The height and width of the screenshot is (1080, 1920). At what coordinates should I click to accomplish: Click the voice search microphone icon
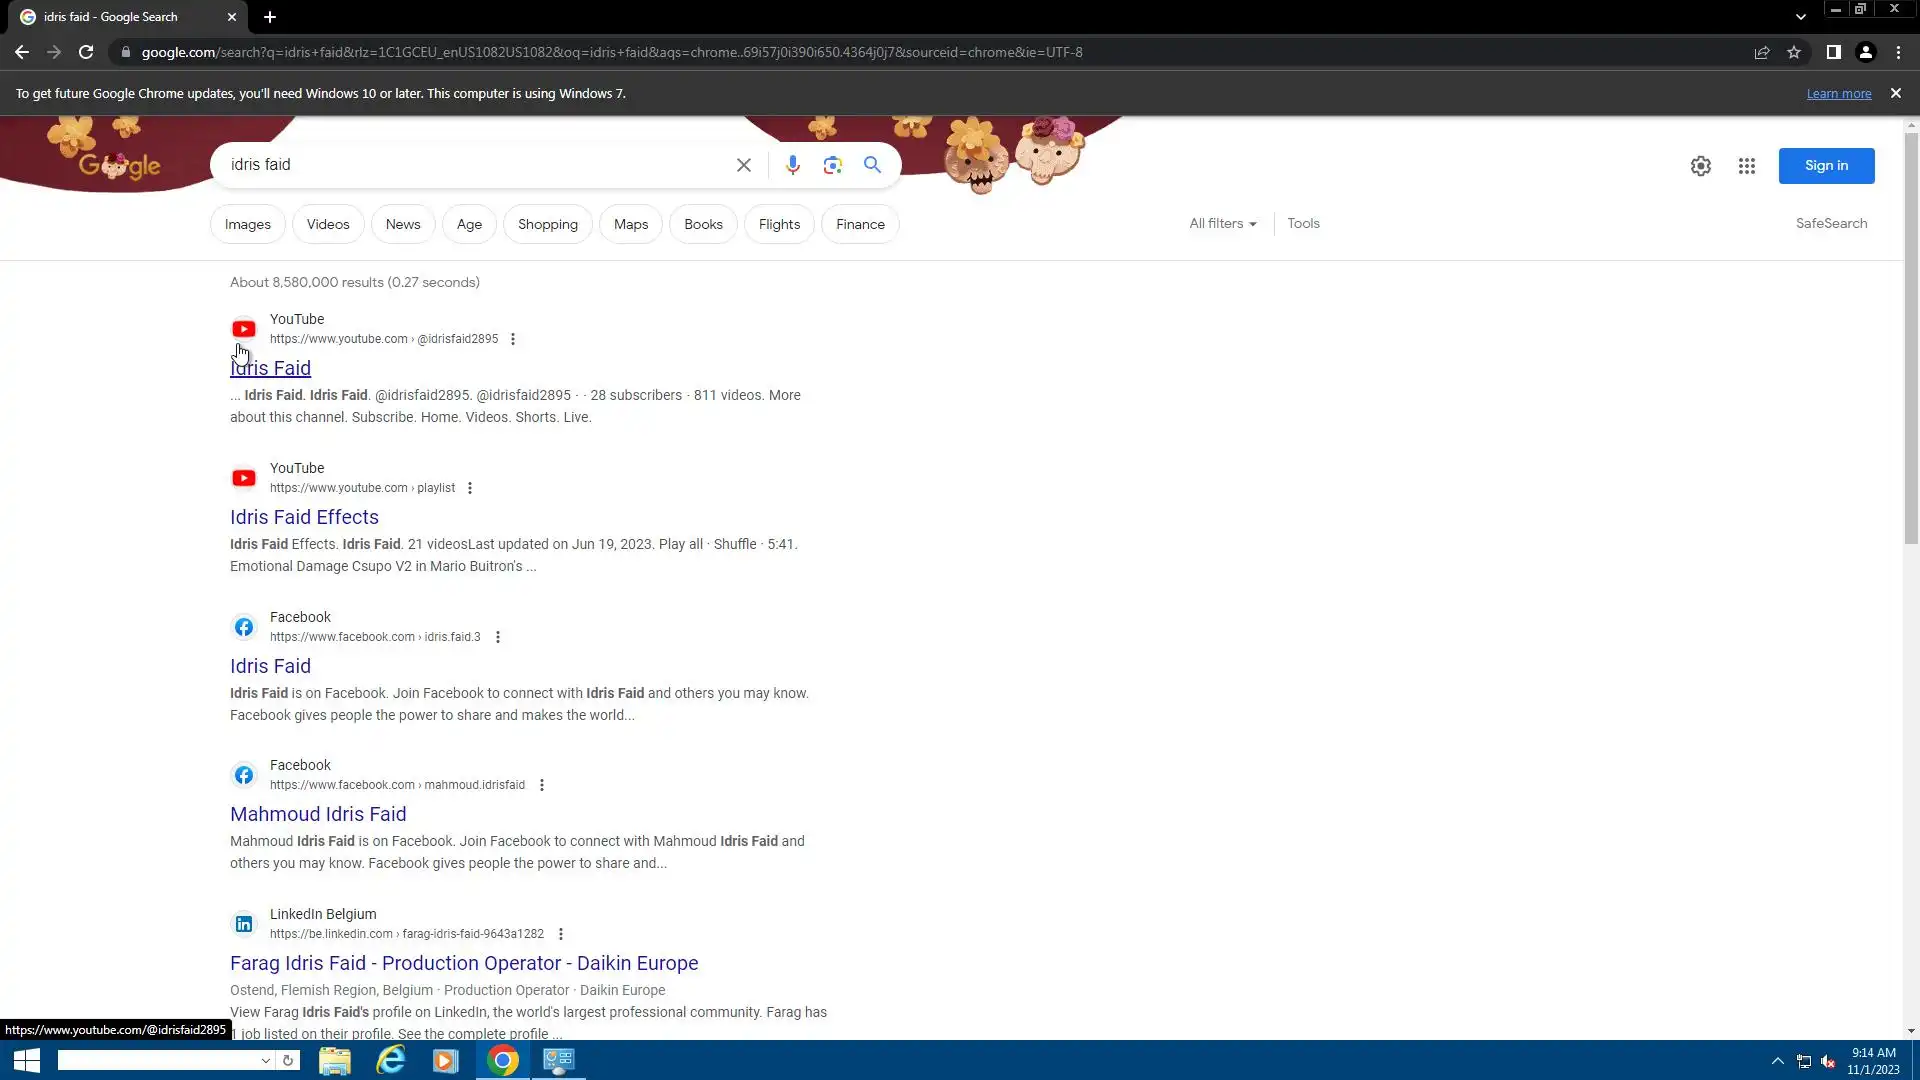click(792, 165)
